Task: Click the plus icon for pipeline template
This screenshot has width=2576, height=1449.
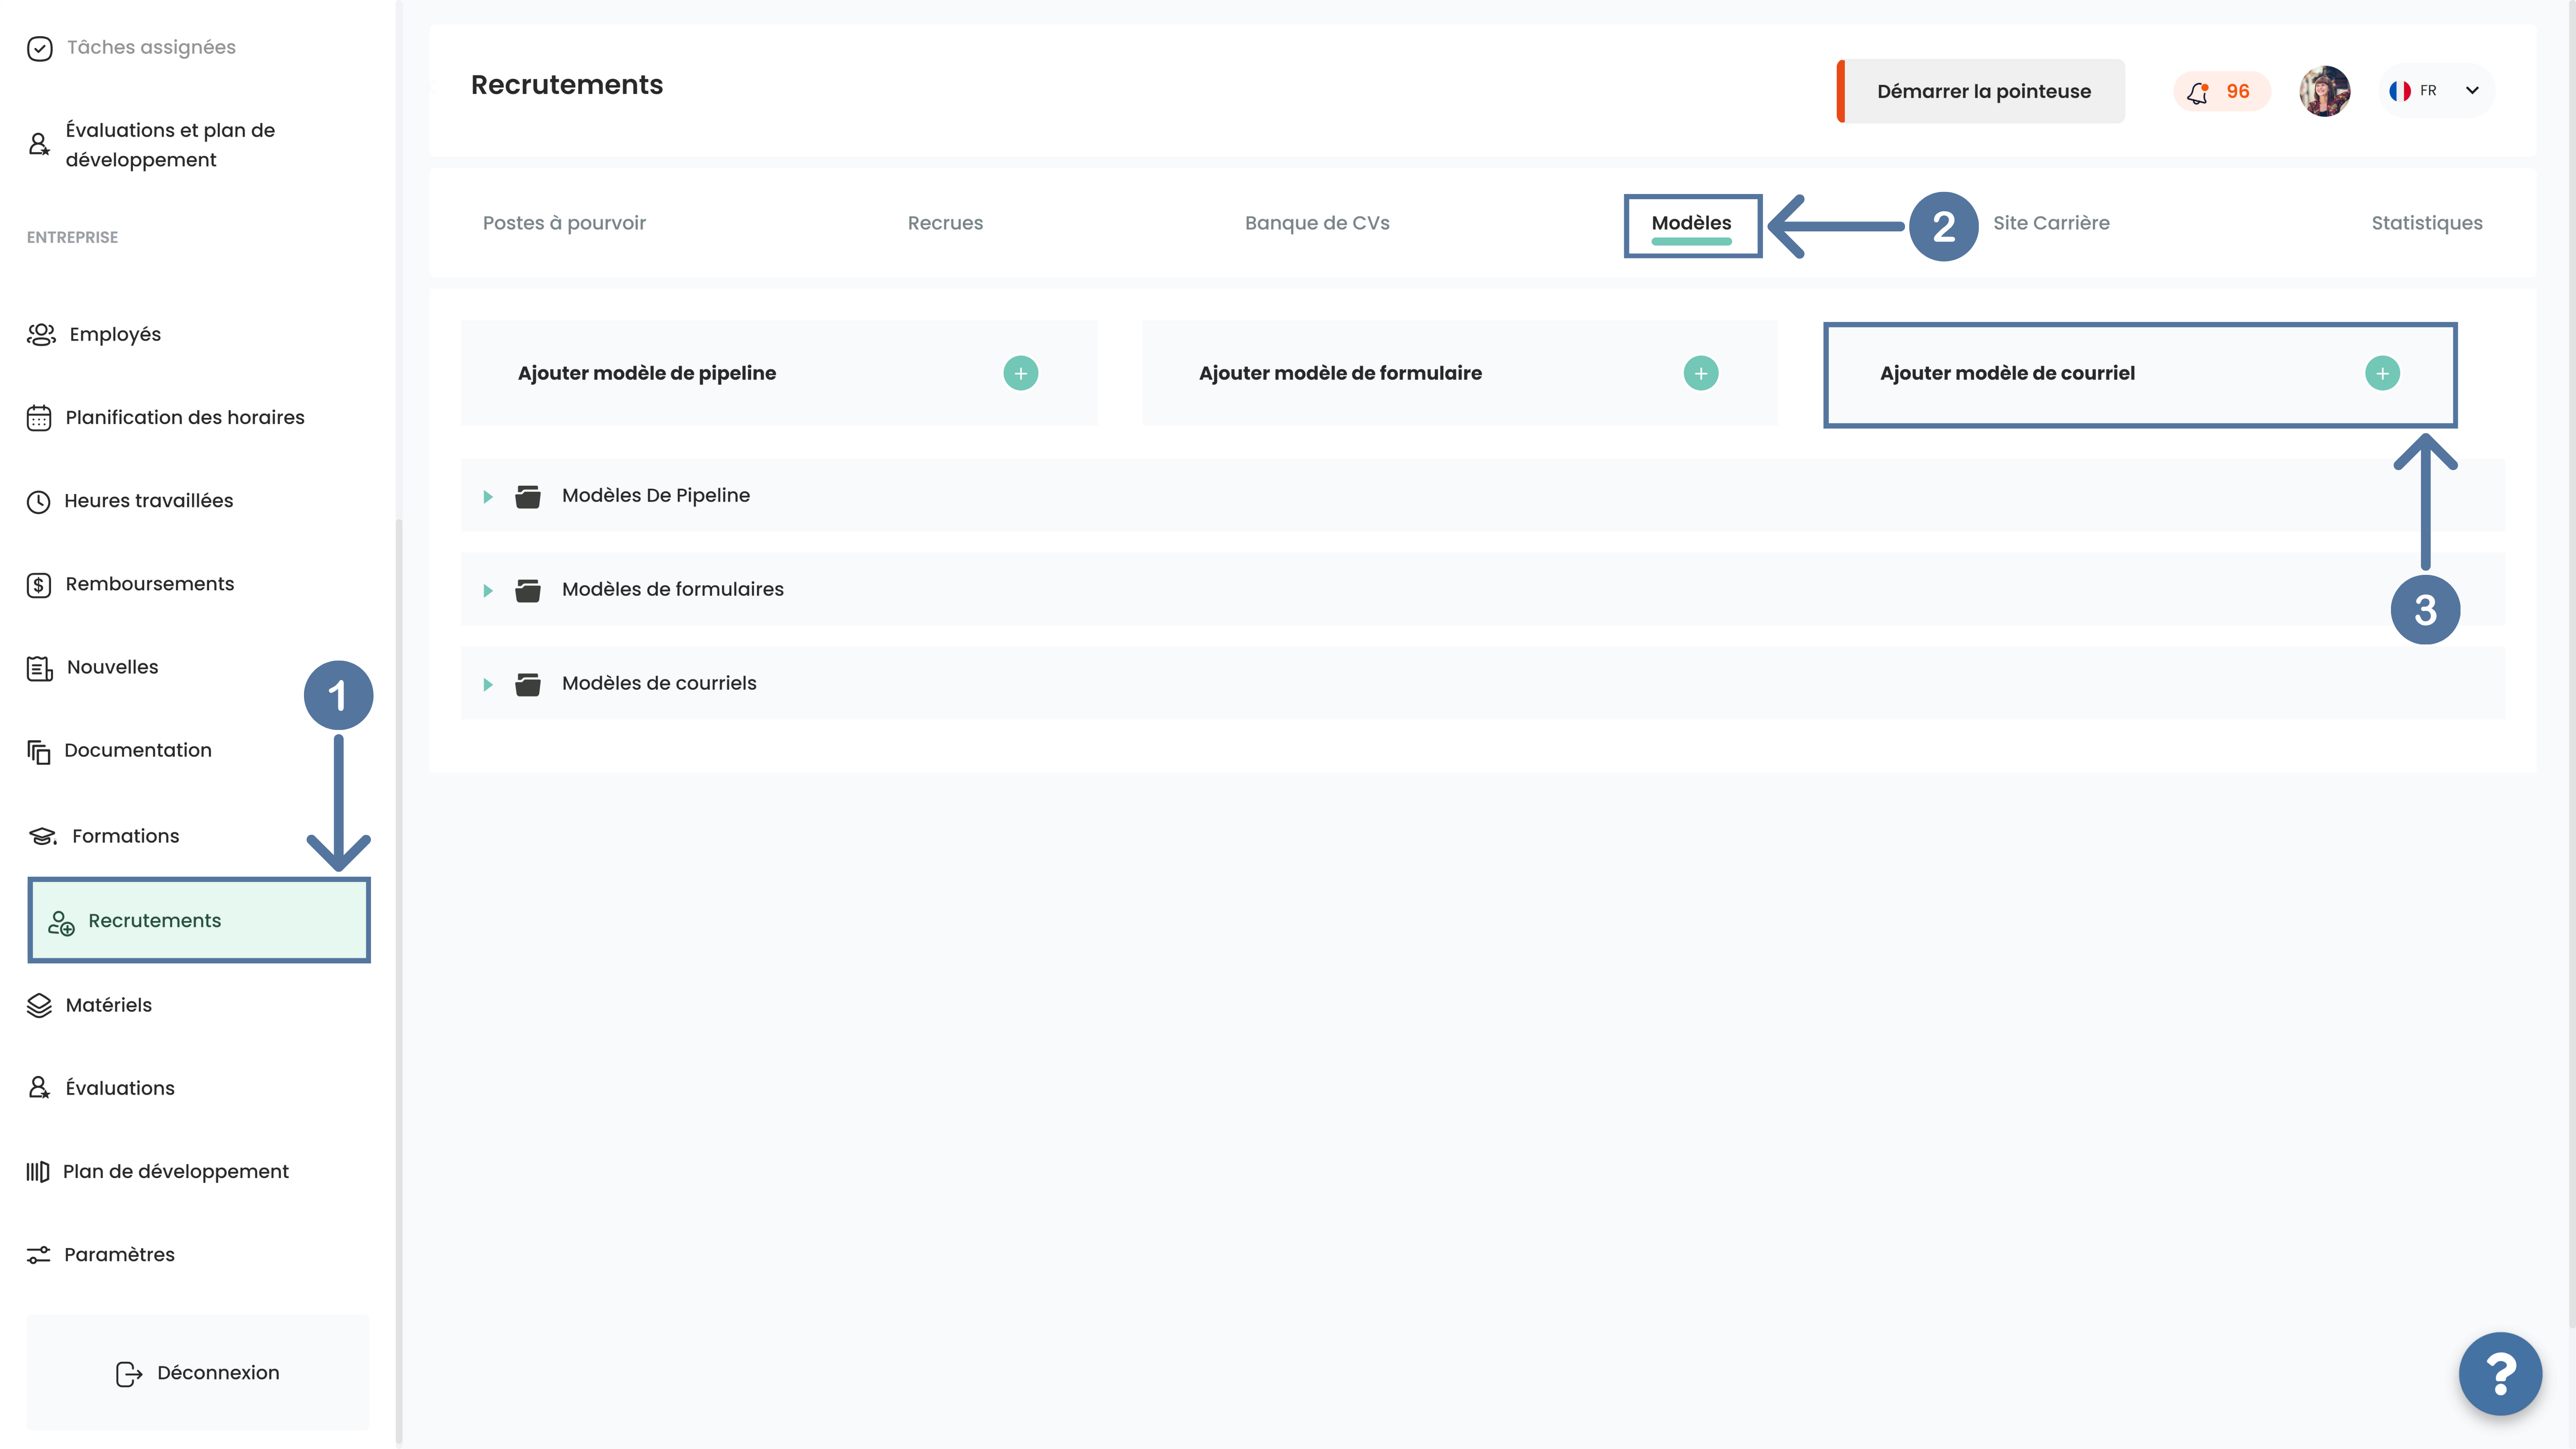Action: click(x=1020, y=373)
